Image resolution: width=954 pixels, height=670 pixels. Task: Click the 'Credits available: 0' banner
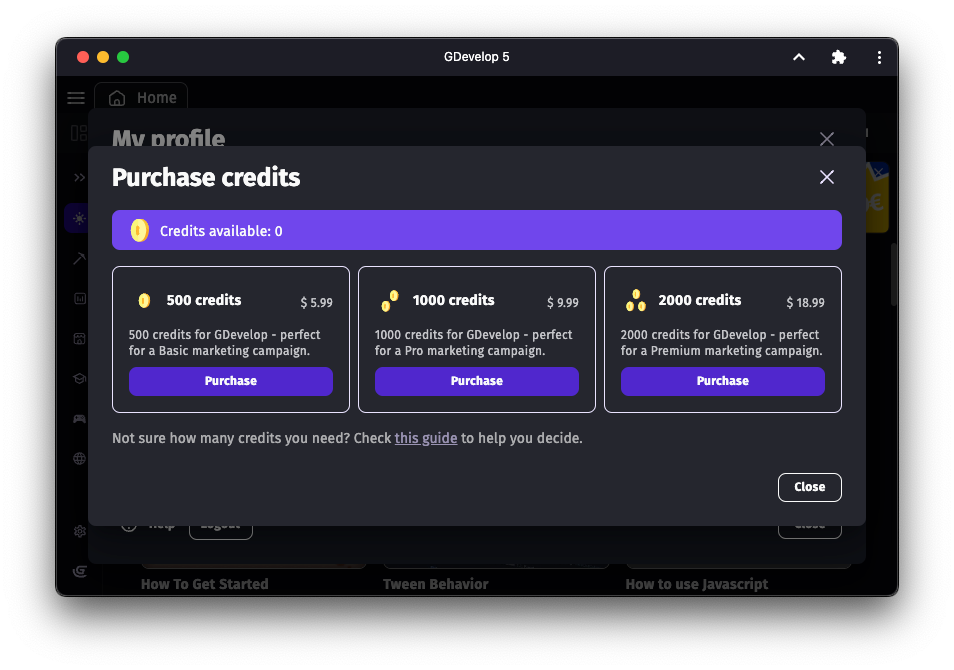click(477, 229)
